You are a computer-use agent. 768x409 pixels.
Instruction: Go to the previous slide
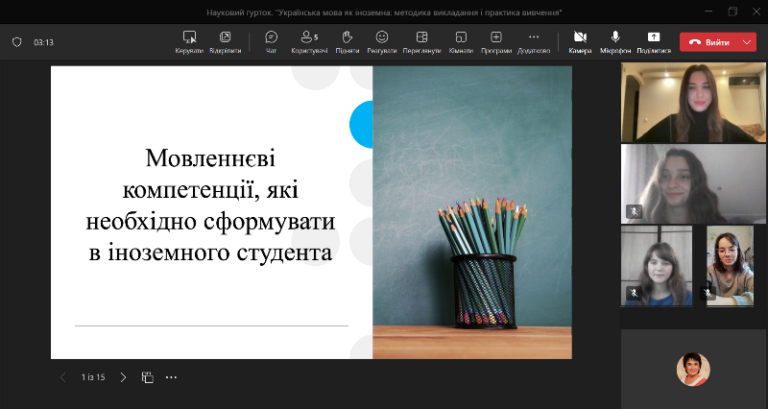click(x=63, y=377)
